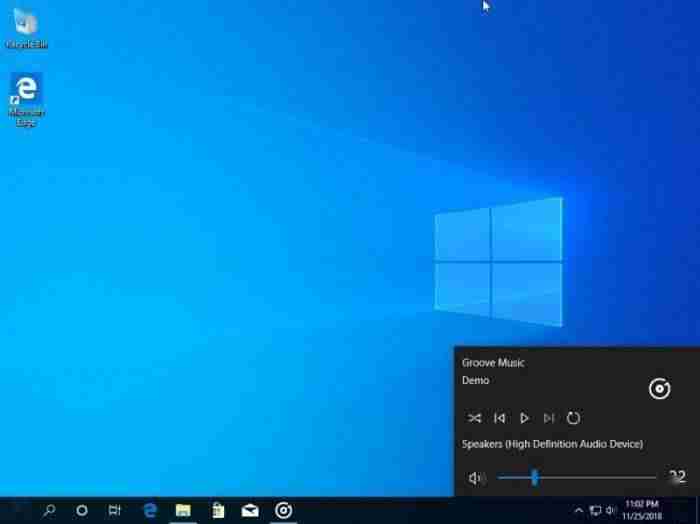Mute speakers using the flyout speaker icon

pos(476,478)
